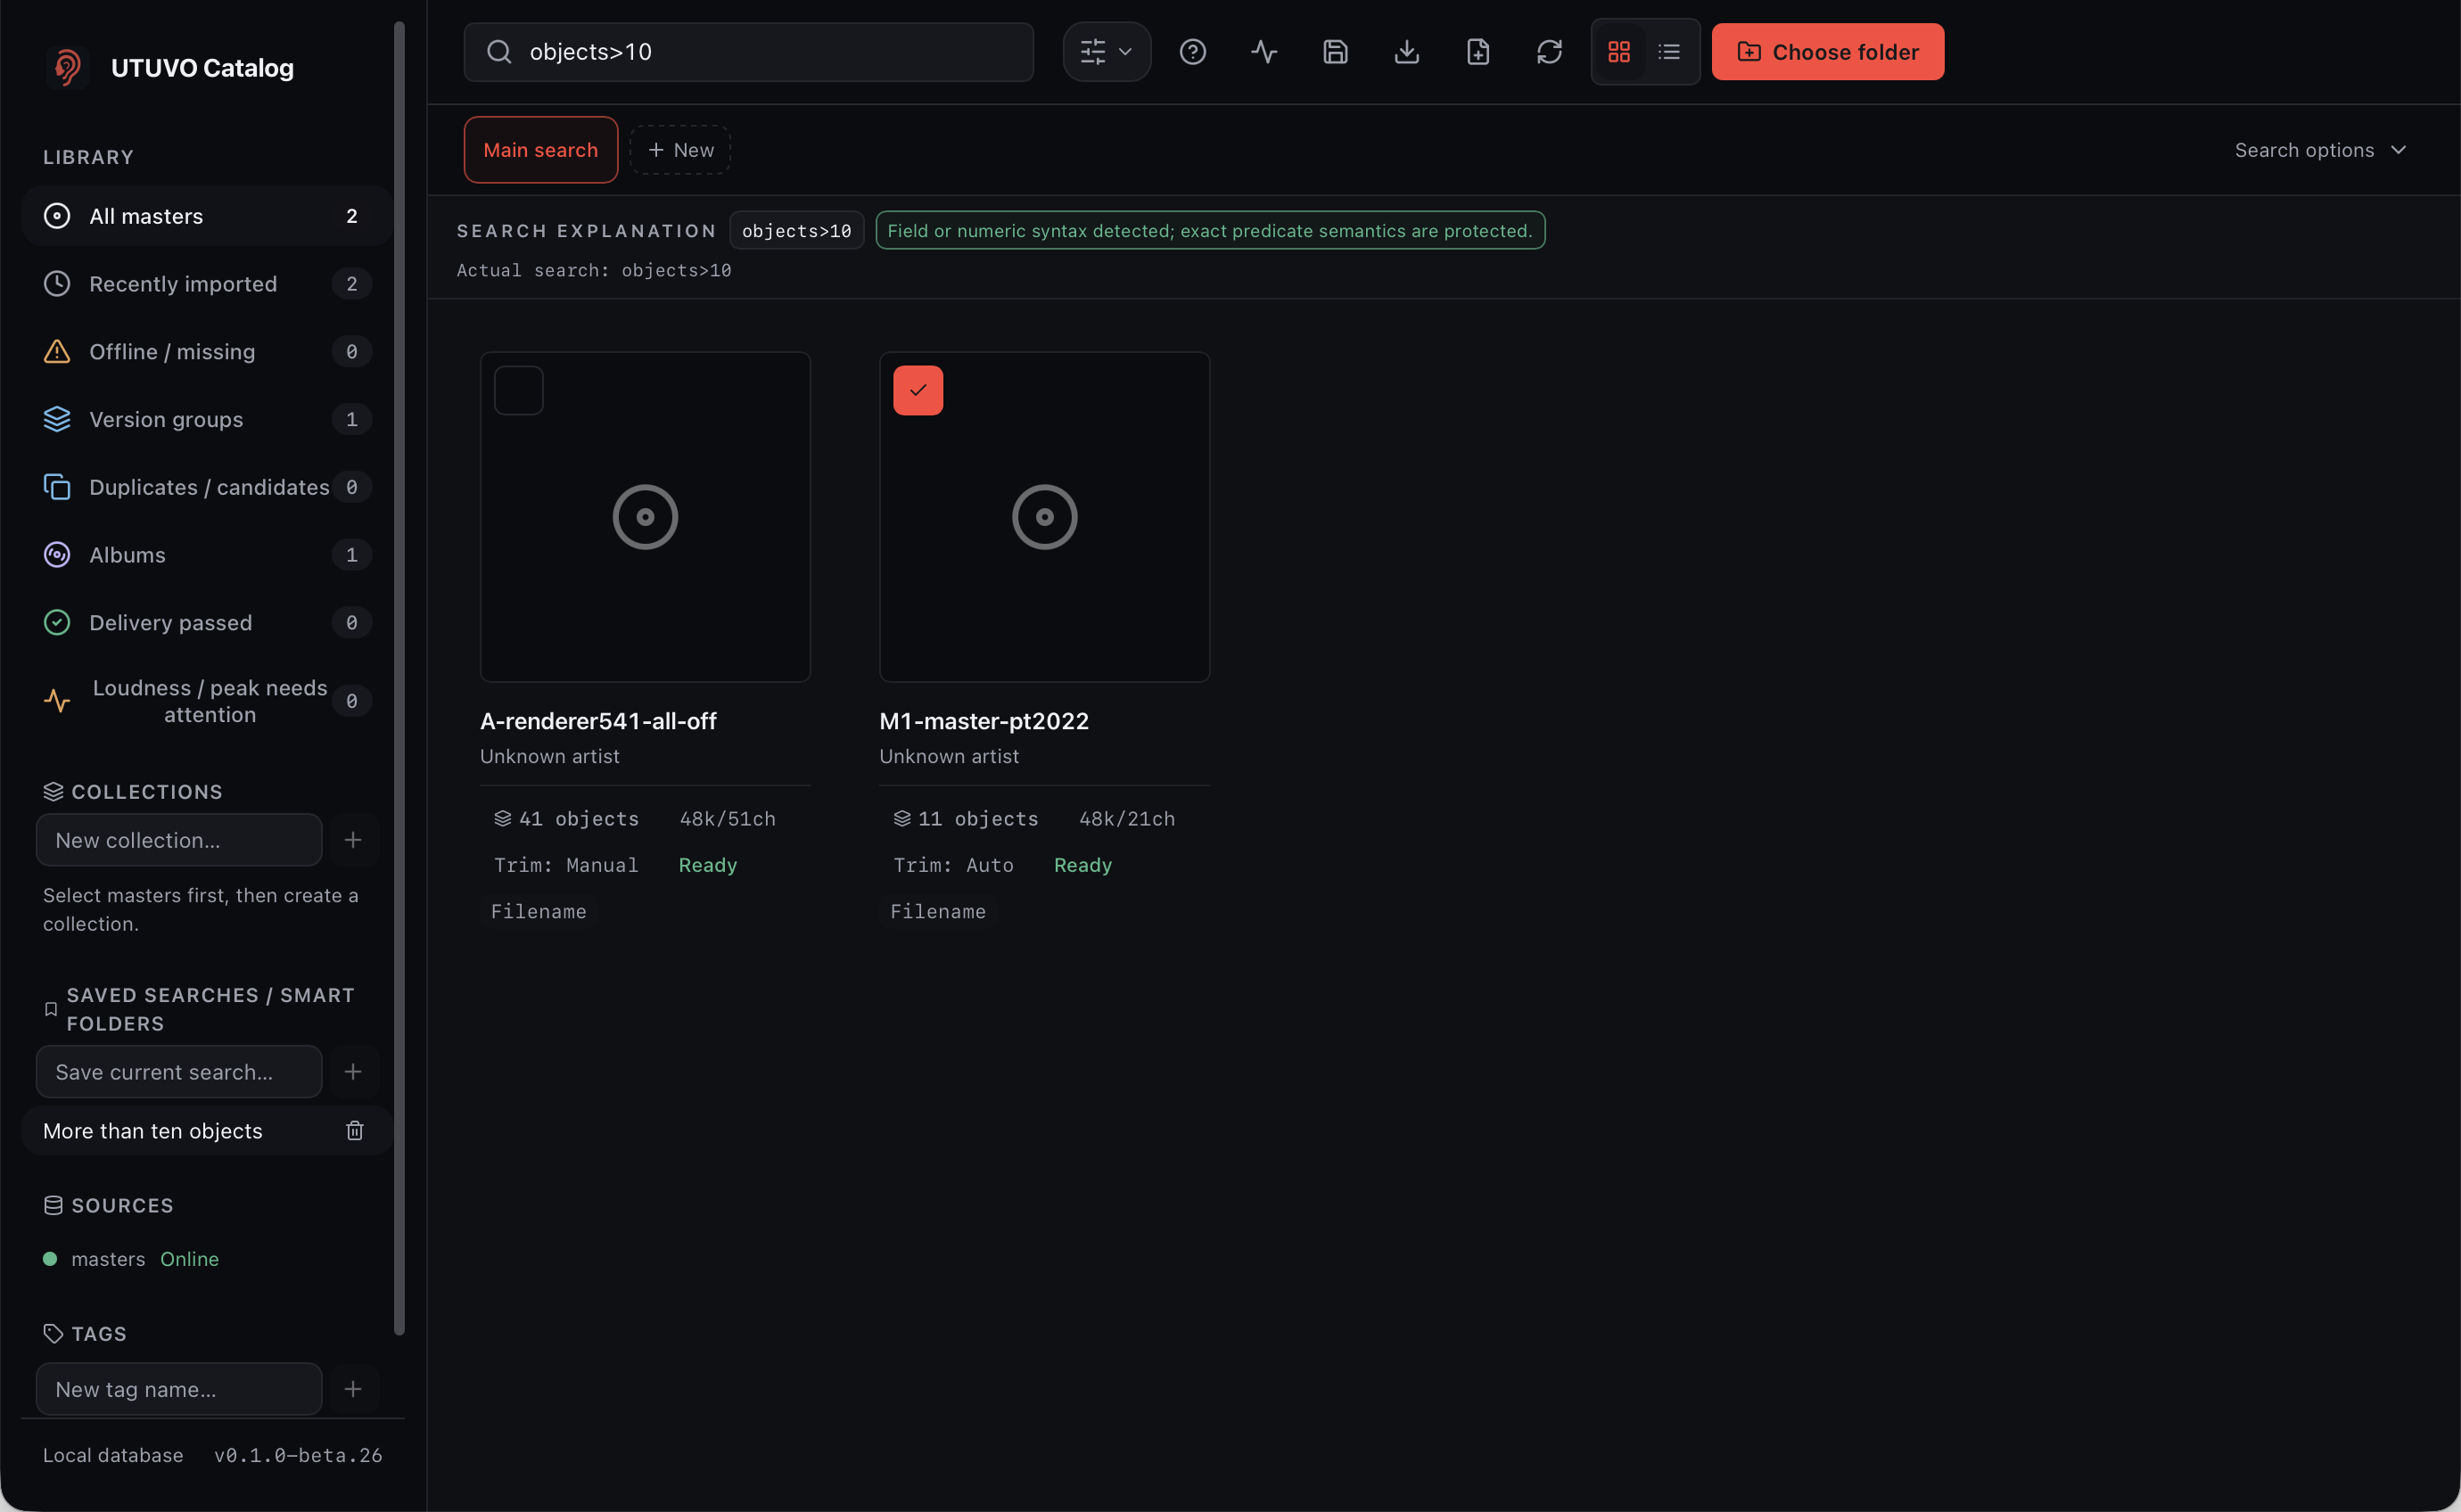Click the loudness activity waveform toolbar icon
Screen dimensions: 2461x1512
(x=1264, y=52)
